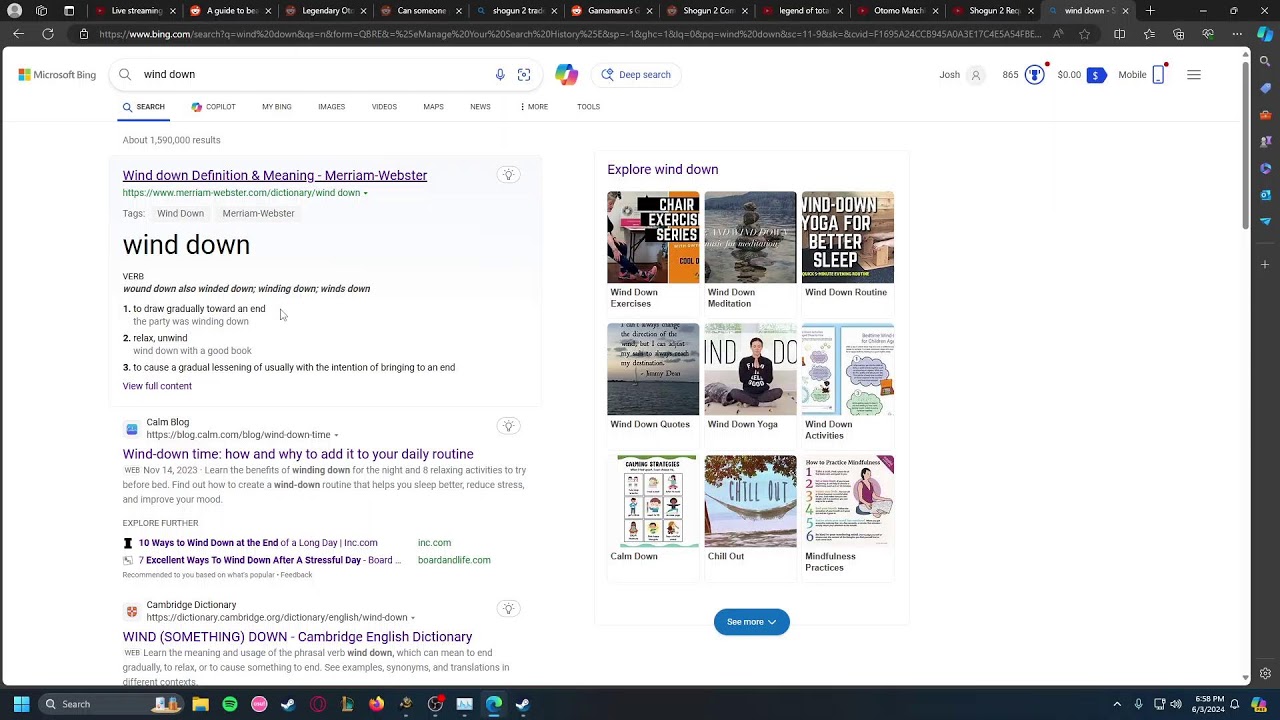Open the Merriam-Webster wind down definition link
The width and height of the screenshot is (1280, 720).
275,176
